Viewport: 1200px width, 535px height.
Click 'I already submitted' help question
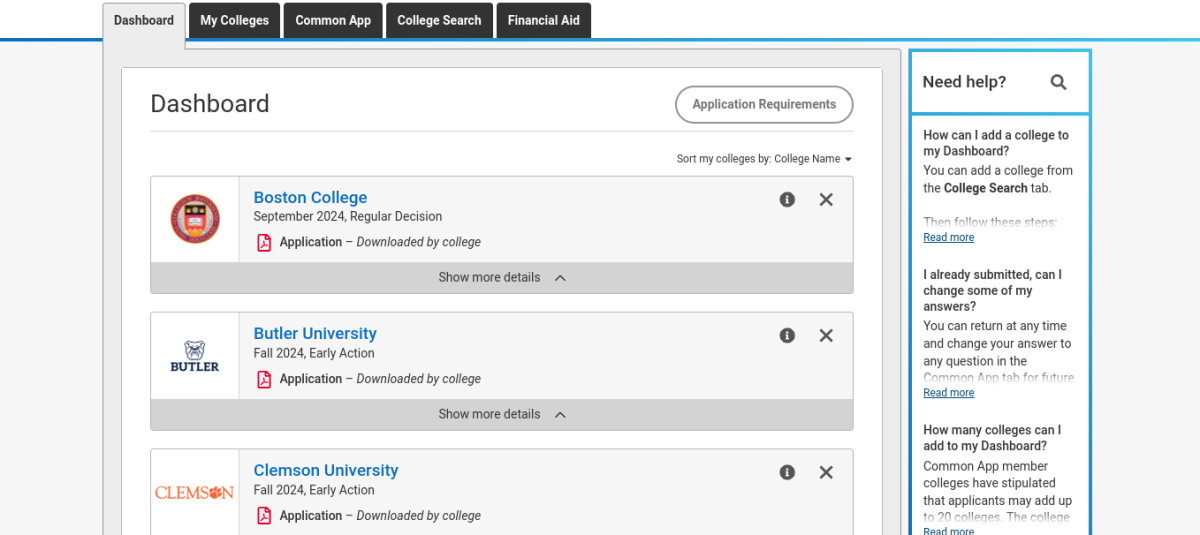pos(993,290)
